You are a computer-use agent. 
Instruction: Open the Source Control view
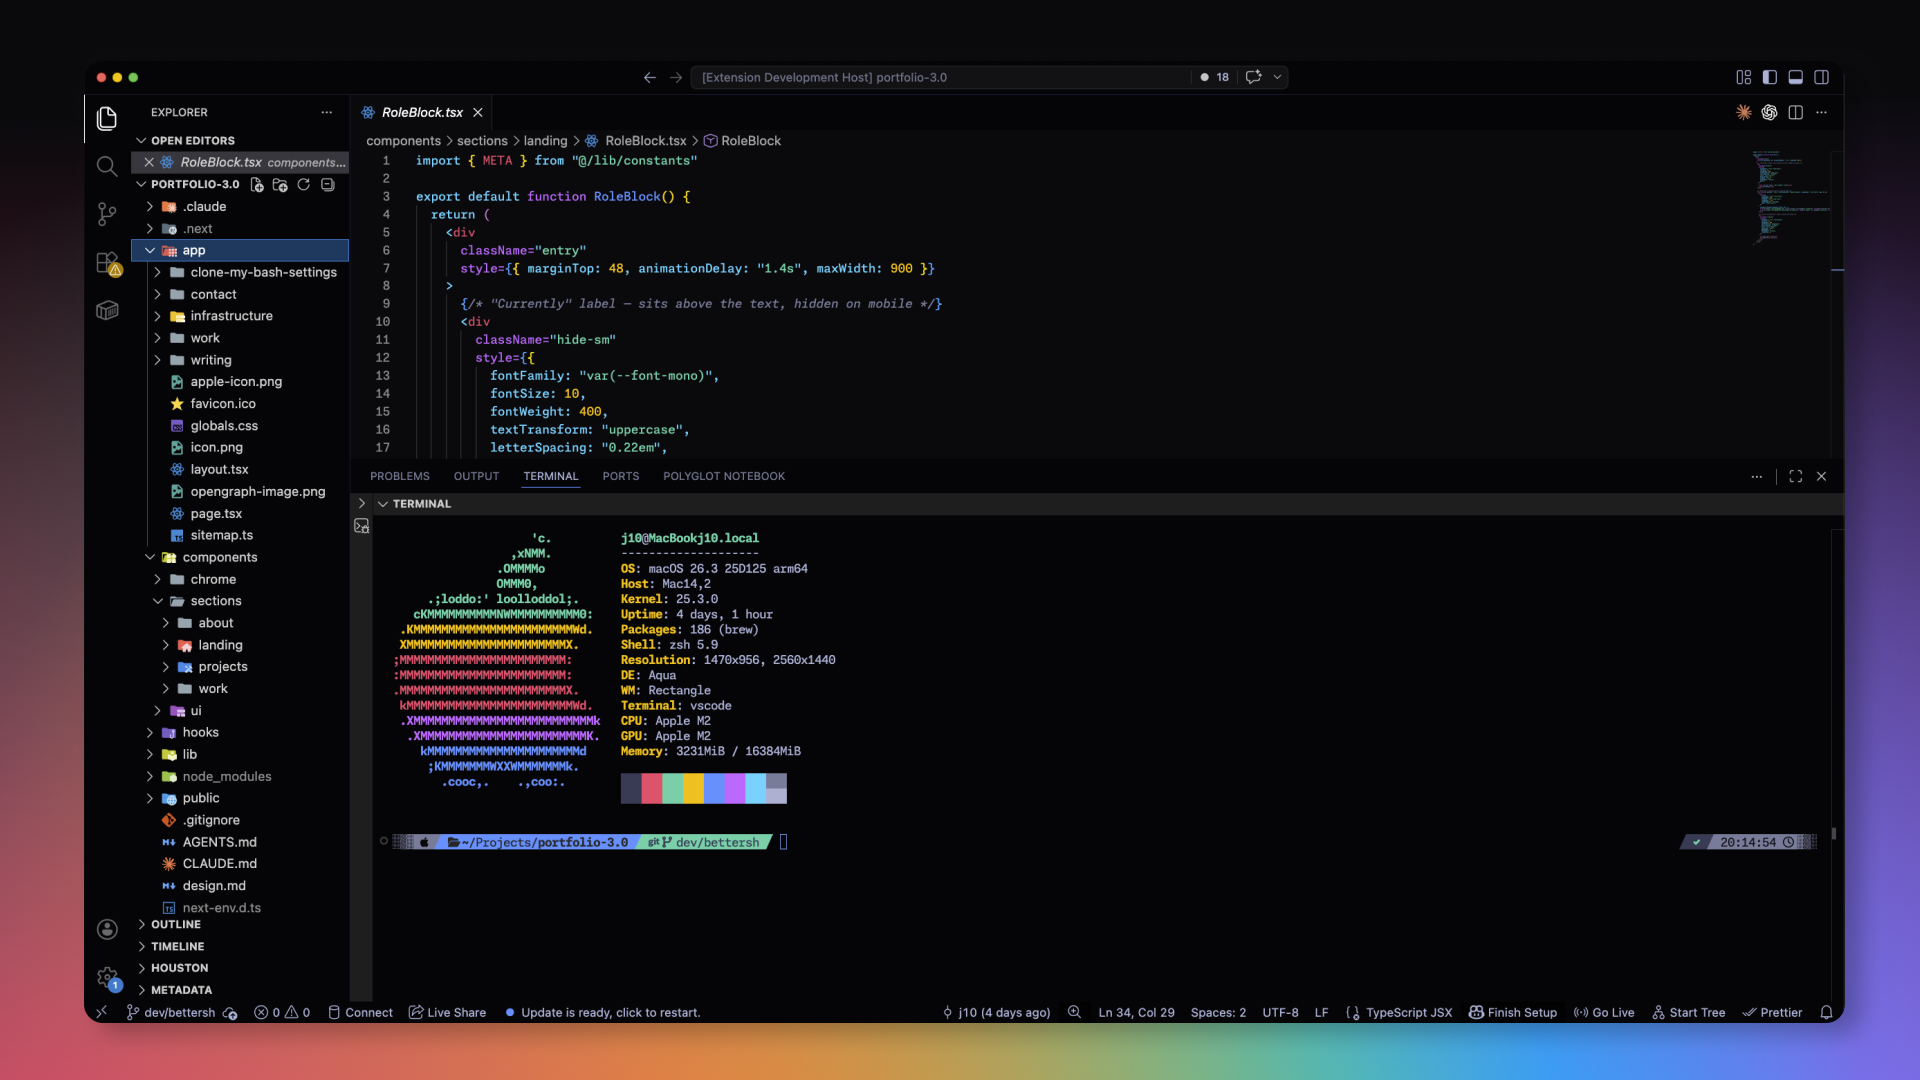coord(107,214)
